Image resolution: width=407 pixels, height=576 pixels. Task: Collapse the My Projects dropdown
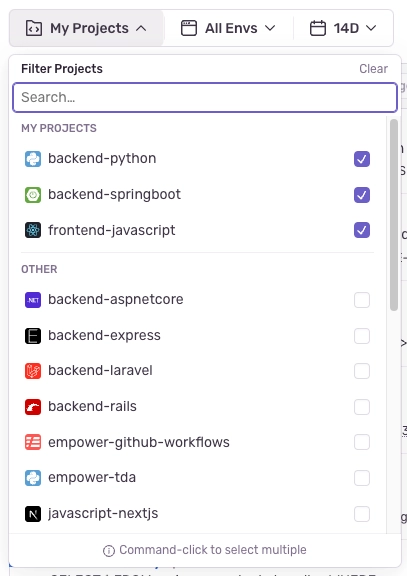tap(86, 28)
